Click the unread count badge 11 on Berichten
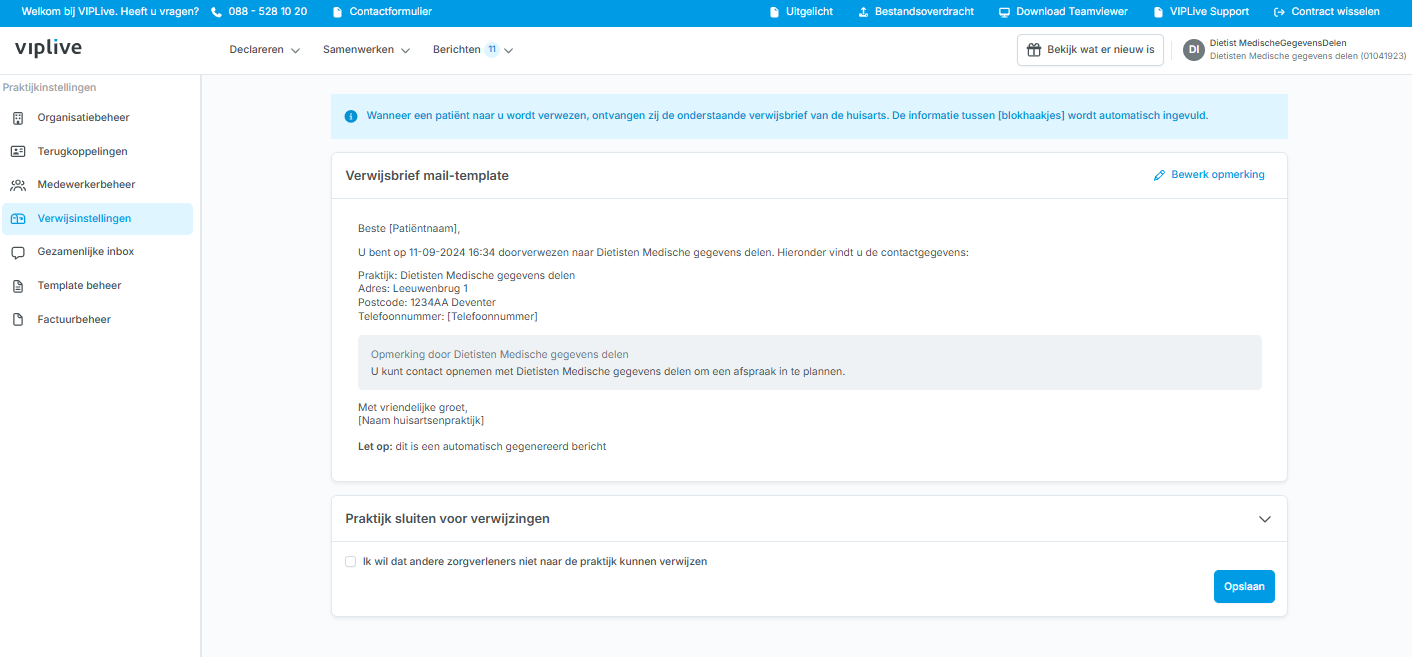This screenshot has width=1412, height=657. point(492,49)
